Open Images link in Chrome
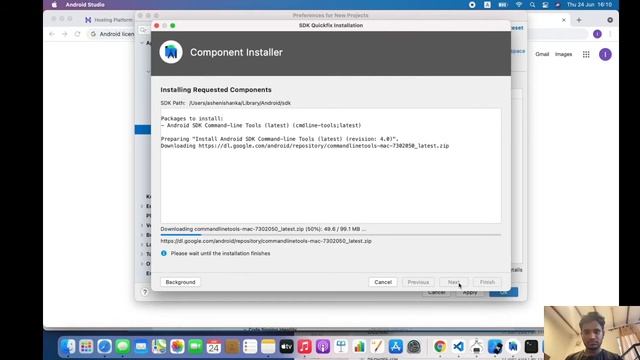This screenshot has width=640, height=360. tap(563, 54)
